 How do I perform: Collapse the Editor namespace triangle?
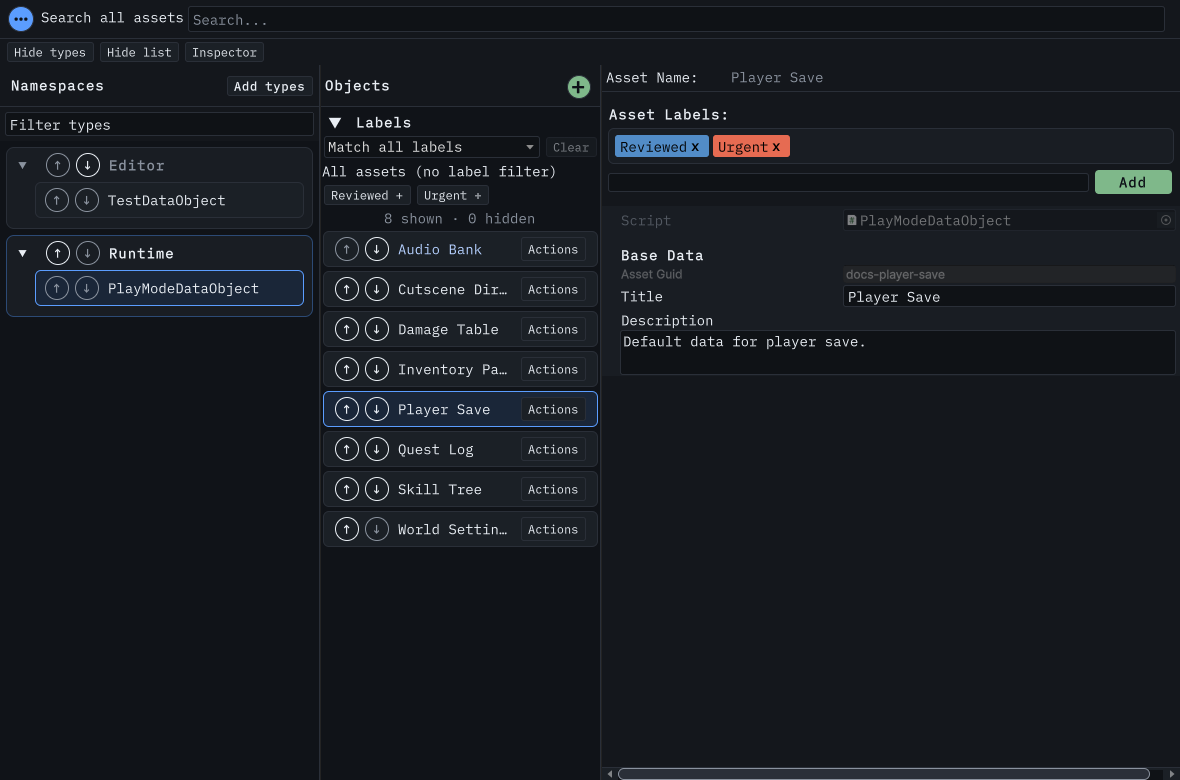coord(23,165)
